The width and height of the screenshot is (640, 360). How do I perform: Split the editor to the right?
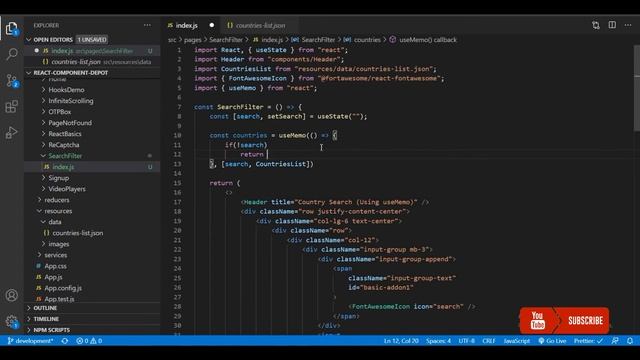(x=612, y=25)
